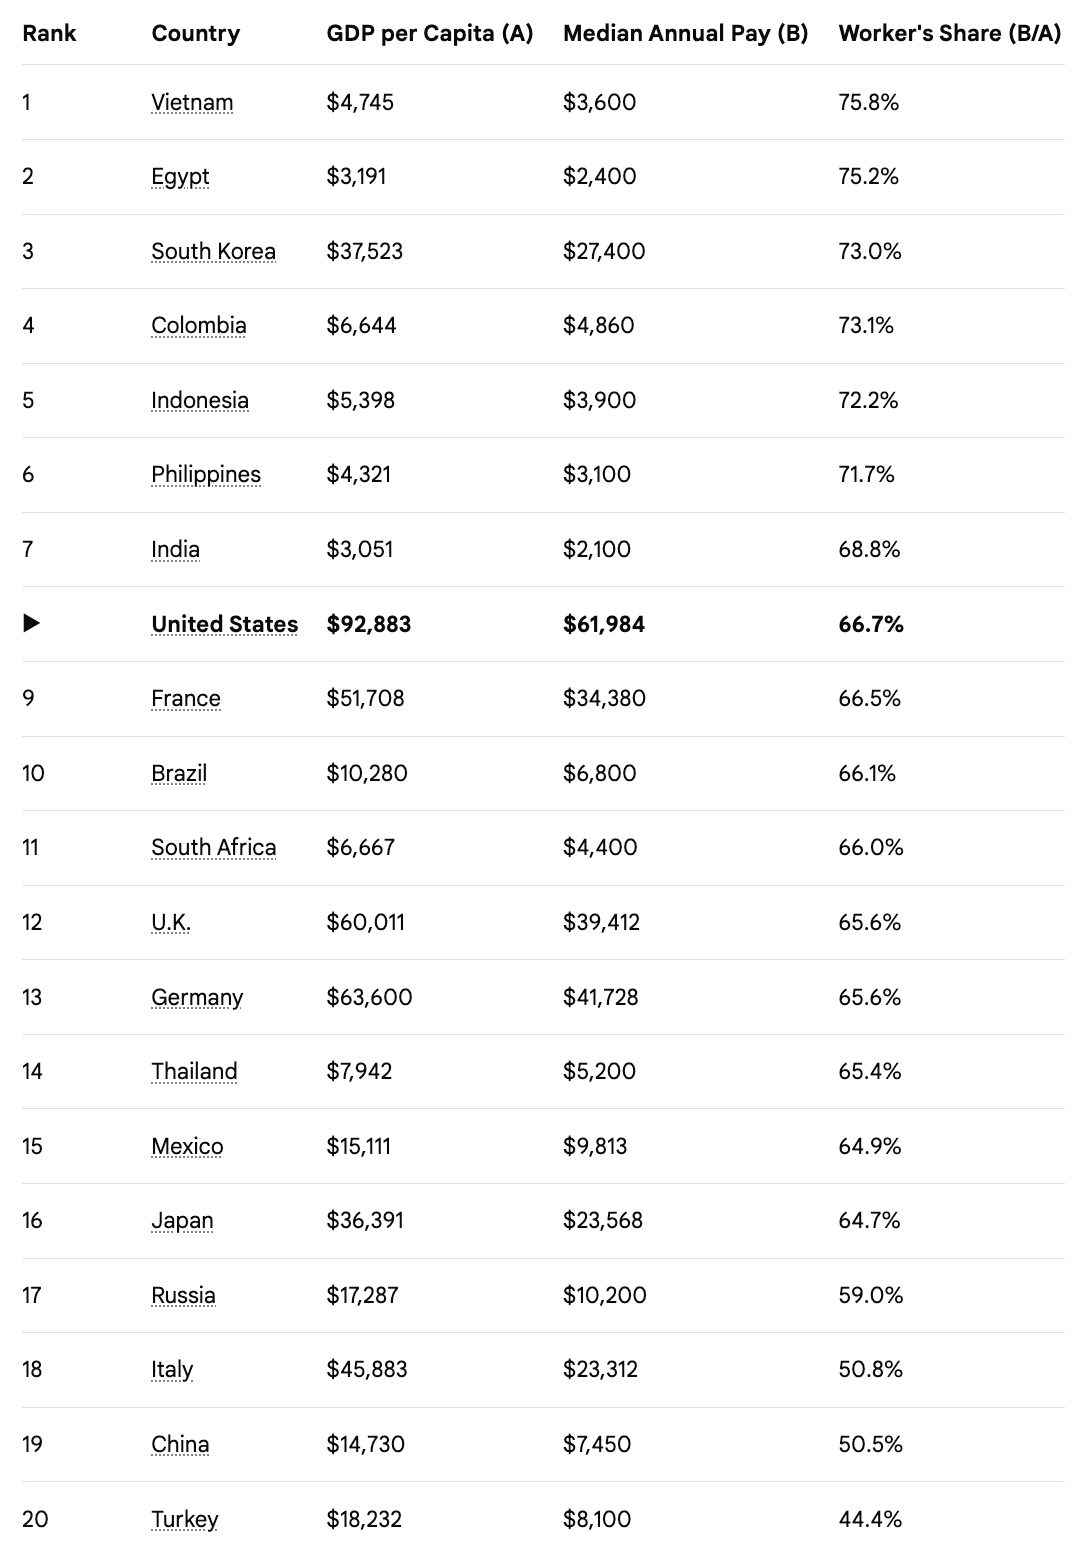The width and height of the screenshot is (1084, 1552).
Task: Click the Worker's Share (B/A) header
Action: 949,33
